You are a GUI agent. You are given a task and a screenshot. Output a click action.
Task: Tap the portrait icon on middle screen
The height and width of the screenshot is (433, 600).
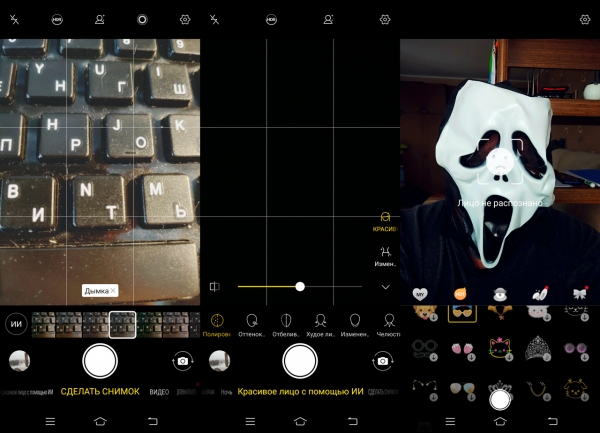click(328, 20)
